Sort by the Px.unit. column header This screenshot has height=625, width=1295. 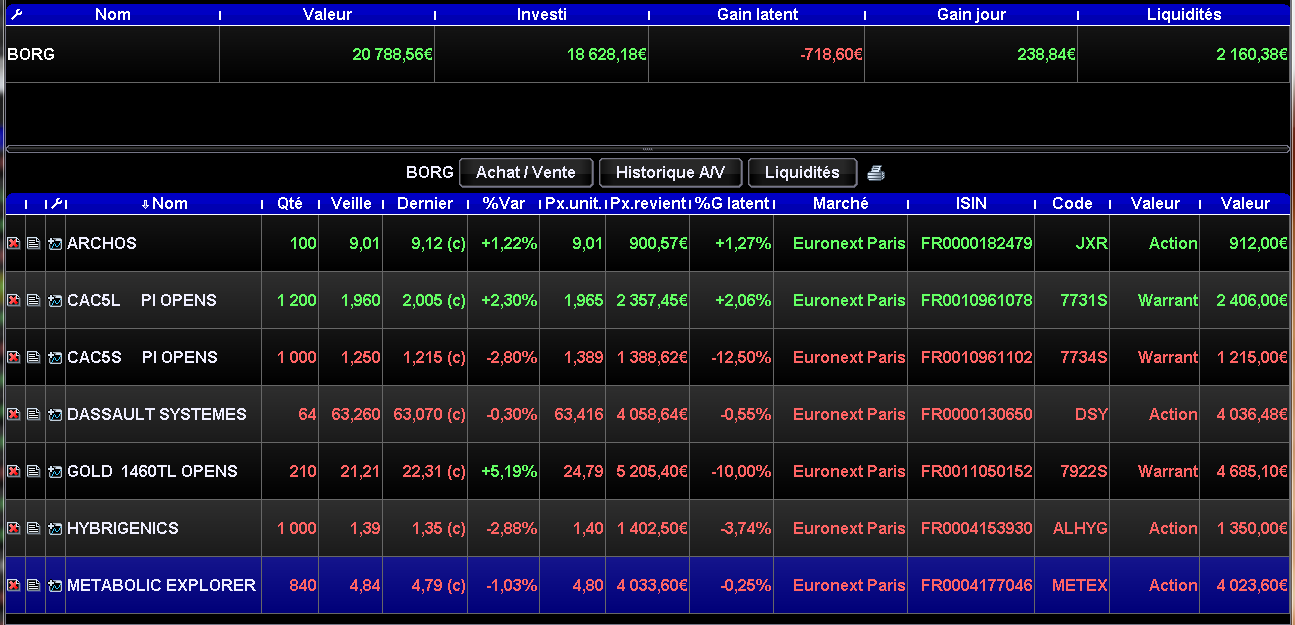(x=573, y=203)
